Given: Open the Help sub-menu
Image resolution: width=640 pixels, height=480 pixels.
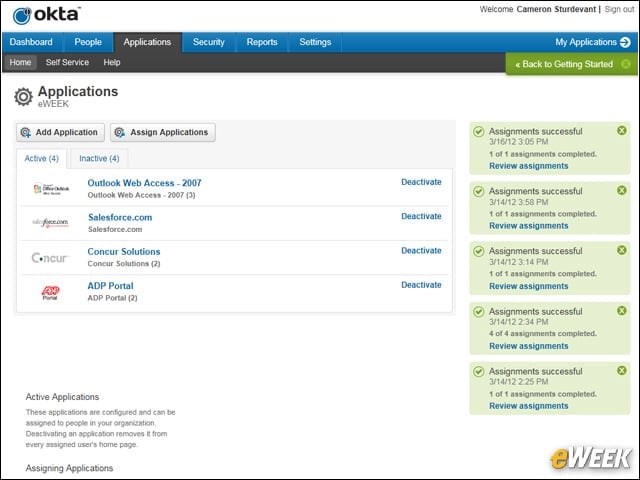Looking at the screenshot, I should (112, 62).
